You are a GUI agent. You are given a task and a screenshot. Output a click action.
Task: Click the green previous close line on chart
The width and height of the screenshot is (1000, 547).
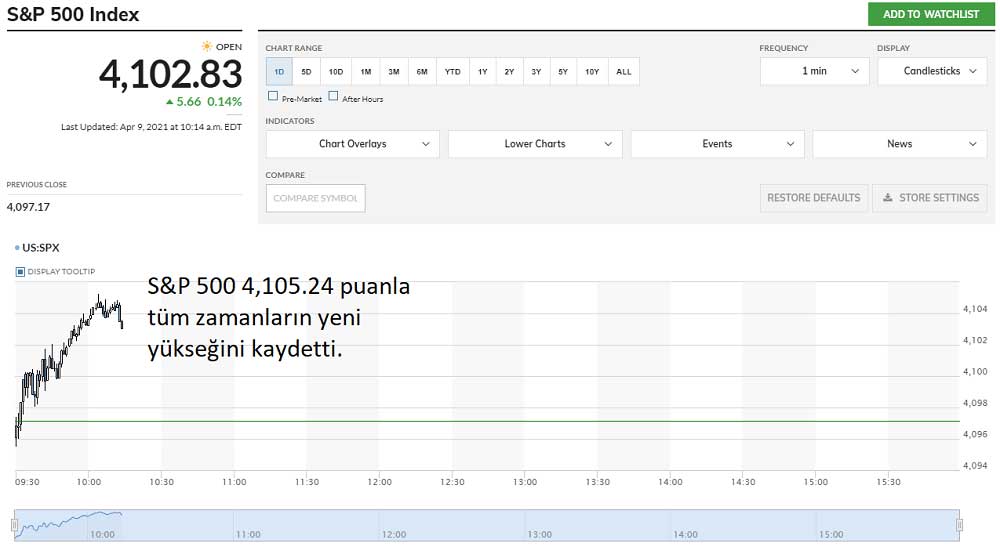(488, 421)
